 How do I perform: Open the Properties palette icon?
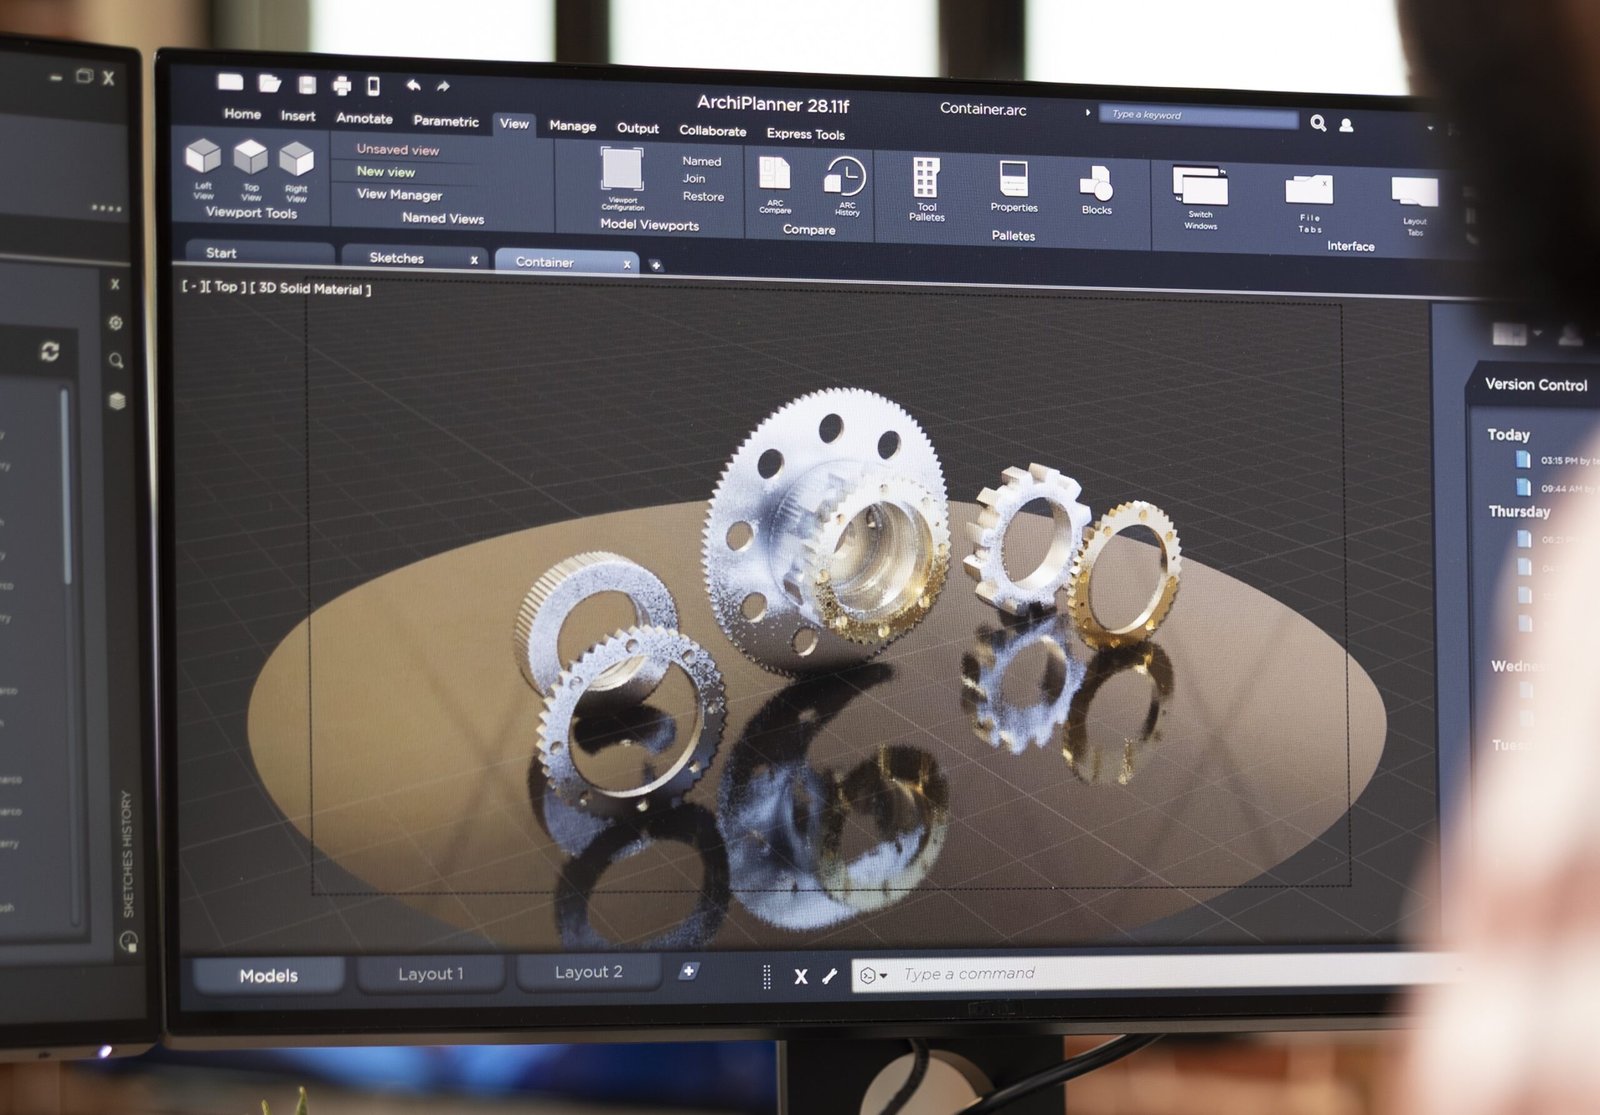[x=1013, y=180]
